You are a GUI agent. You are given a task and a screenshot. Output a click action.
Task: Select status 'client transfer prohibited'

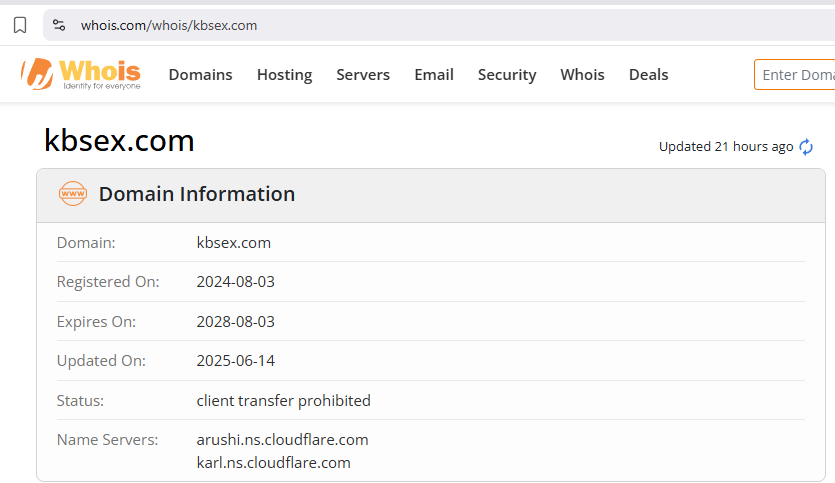click(x=283, y=400)
